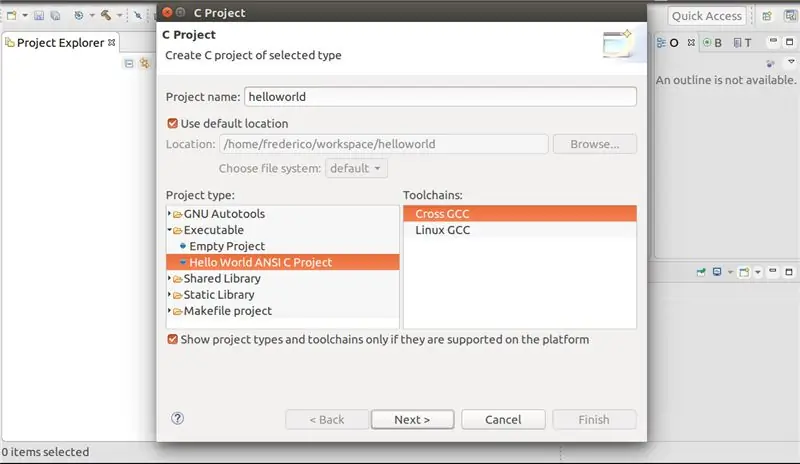
Task: Click the help question mark icon
Action: (x=177, y=419)
